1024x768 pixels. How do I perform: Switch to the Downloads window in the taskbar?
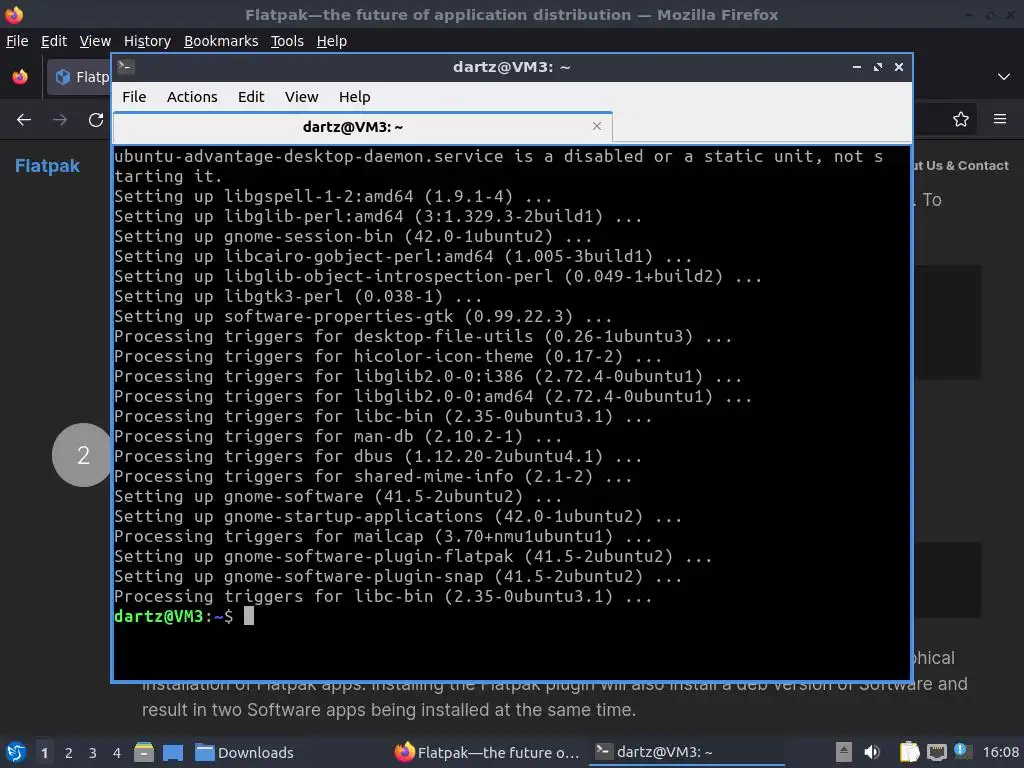[x=244, y=752]
